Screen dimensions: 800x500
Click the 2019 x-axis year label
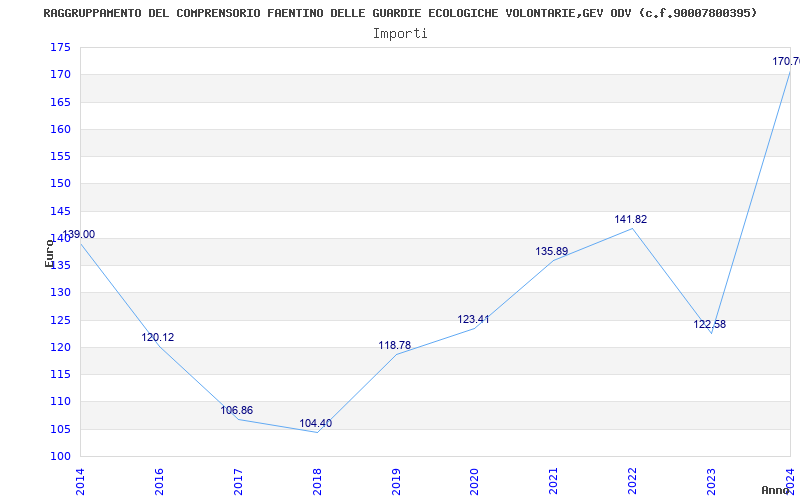[x=396, y=482]
